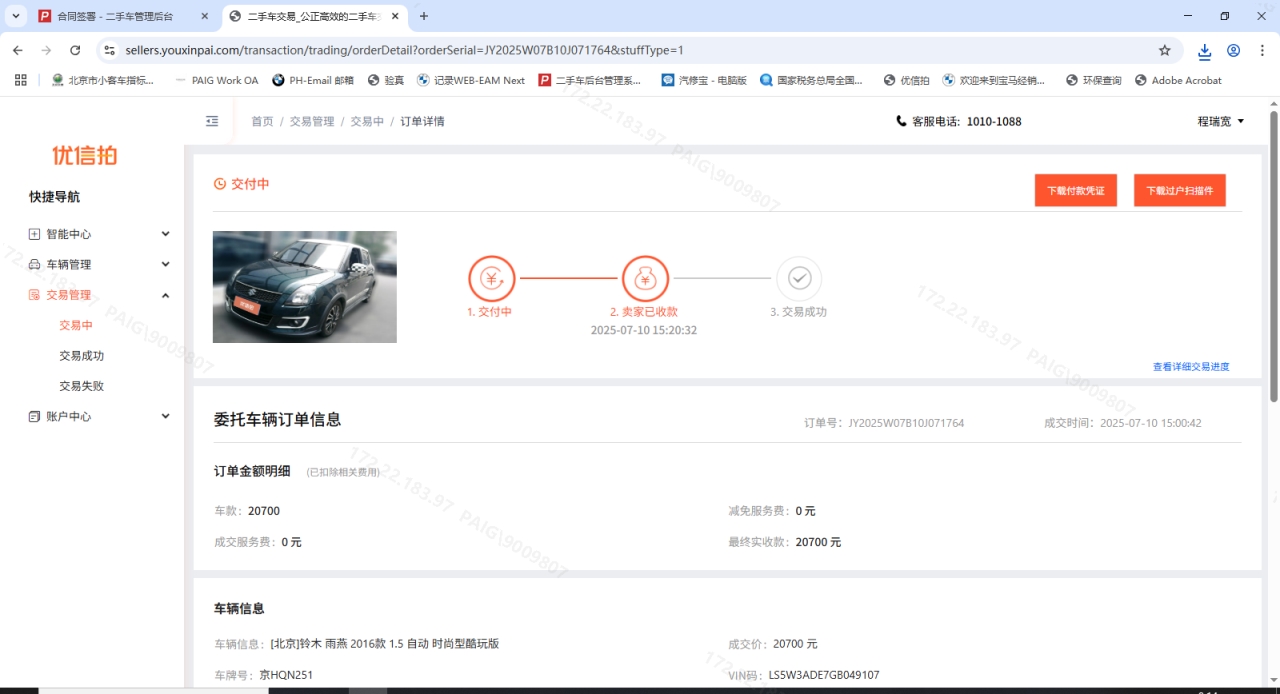
Task: Click the browser forward arrow
Action: (x=46, y=50)
